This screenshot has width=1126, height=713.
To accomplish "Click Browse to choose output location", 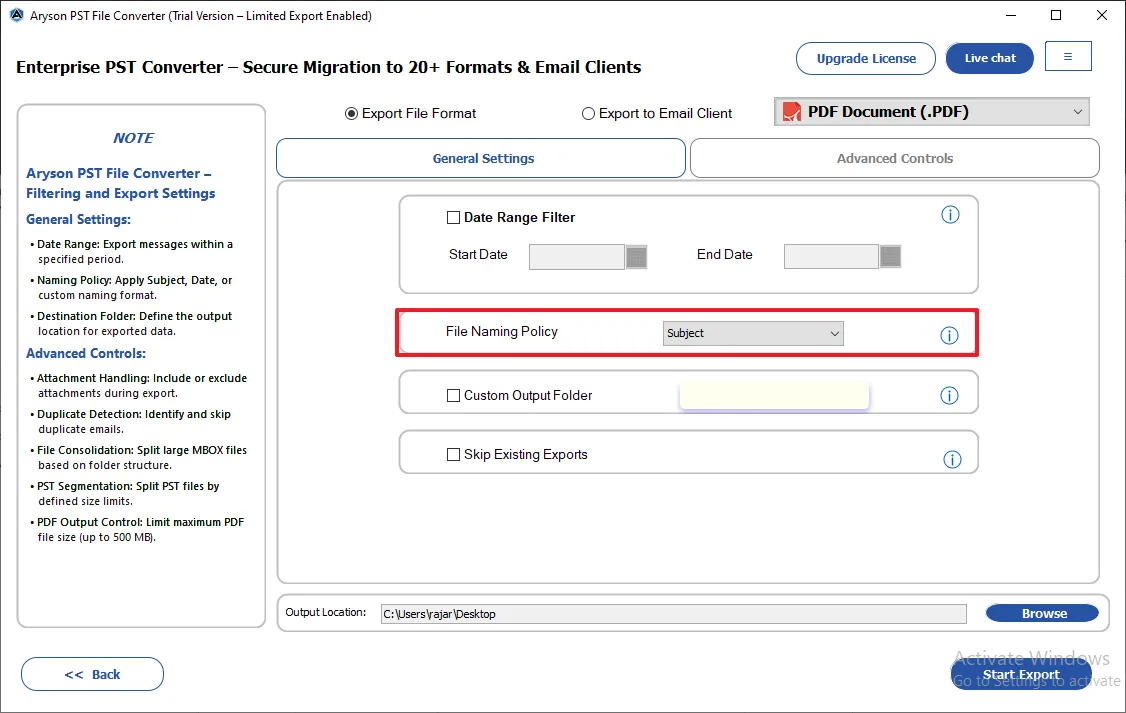I will [x=1042, y=613].
